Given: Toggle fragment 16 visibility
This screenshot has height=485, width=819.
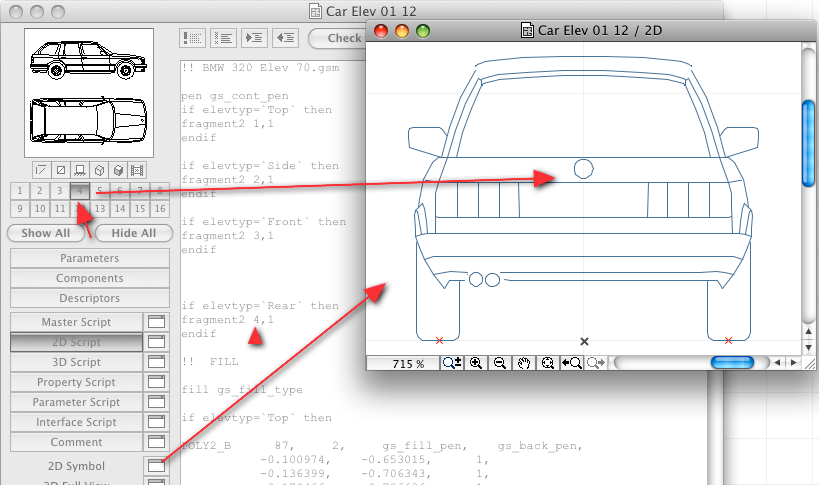Looking at the screenshot, I should coord(160,209).
